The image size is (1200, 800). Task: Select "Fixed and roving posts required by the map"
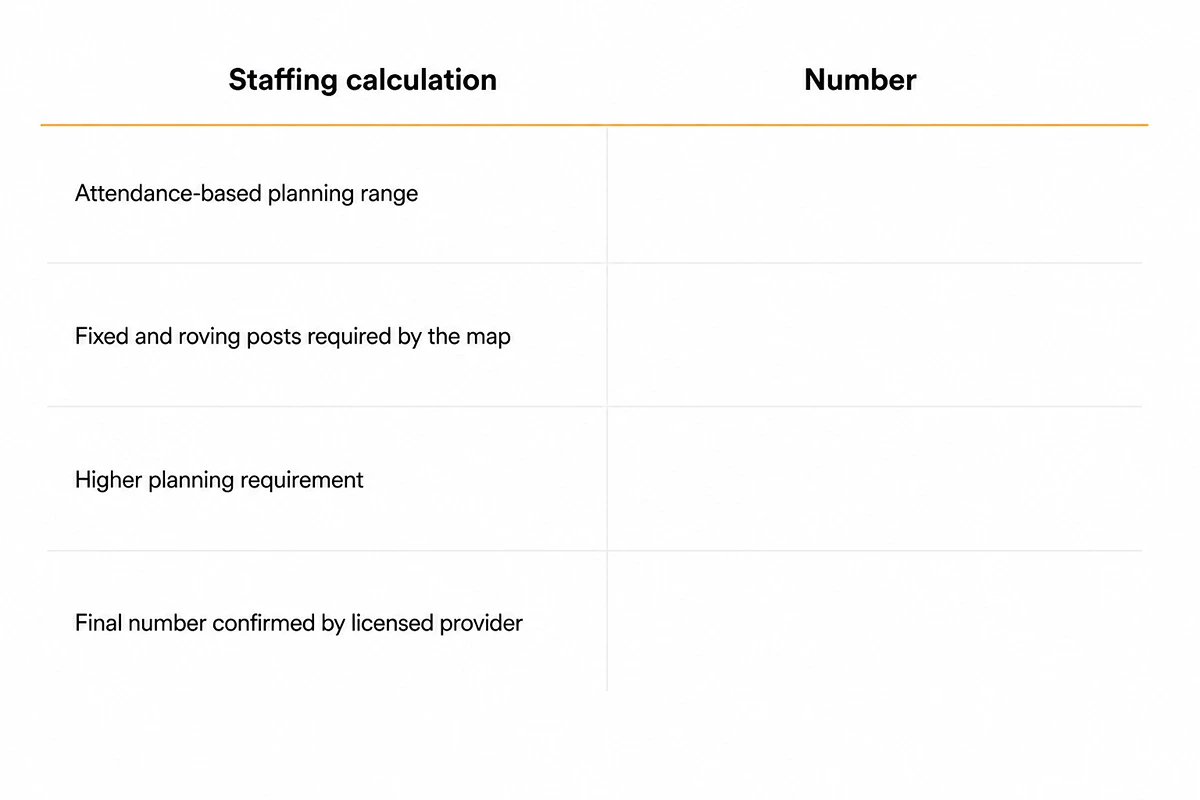tap(292, 336)
